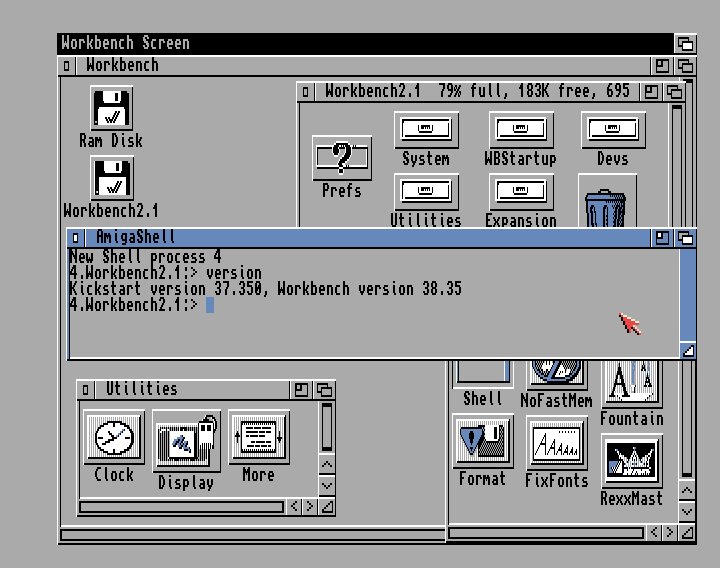Viewport: 720px width, 568px height.
Task: Click down arrow in Utilities window scrollbar
Action: pos(327,485)
